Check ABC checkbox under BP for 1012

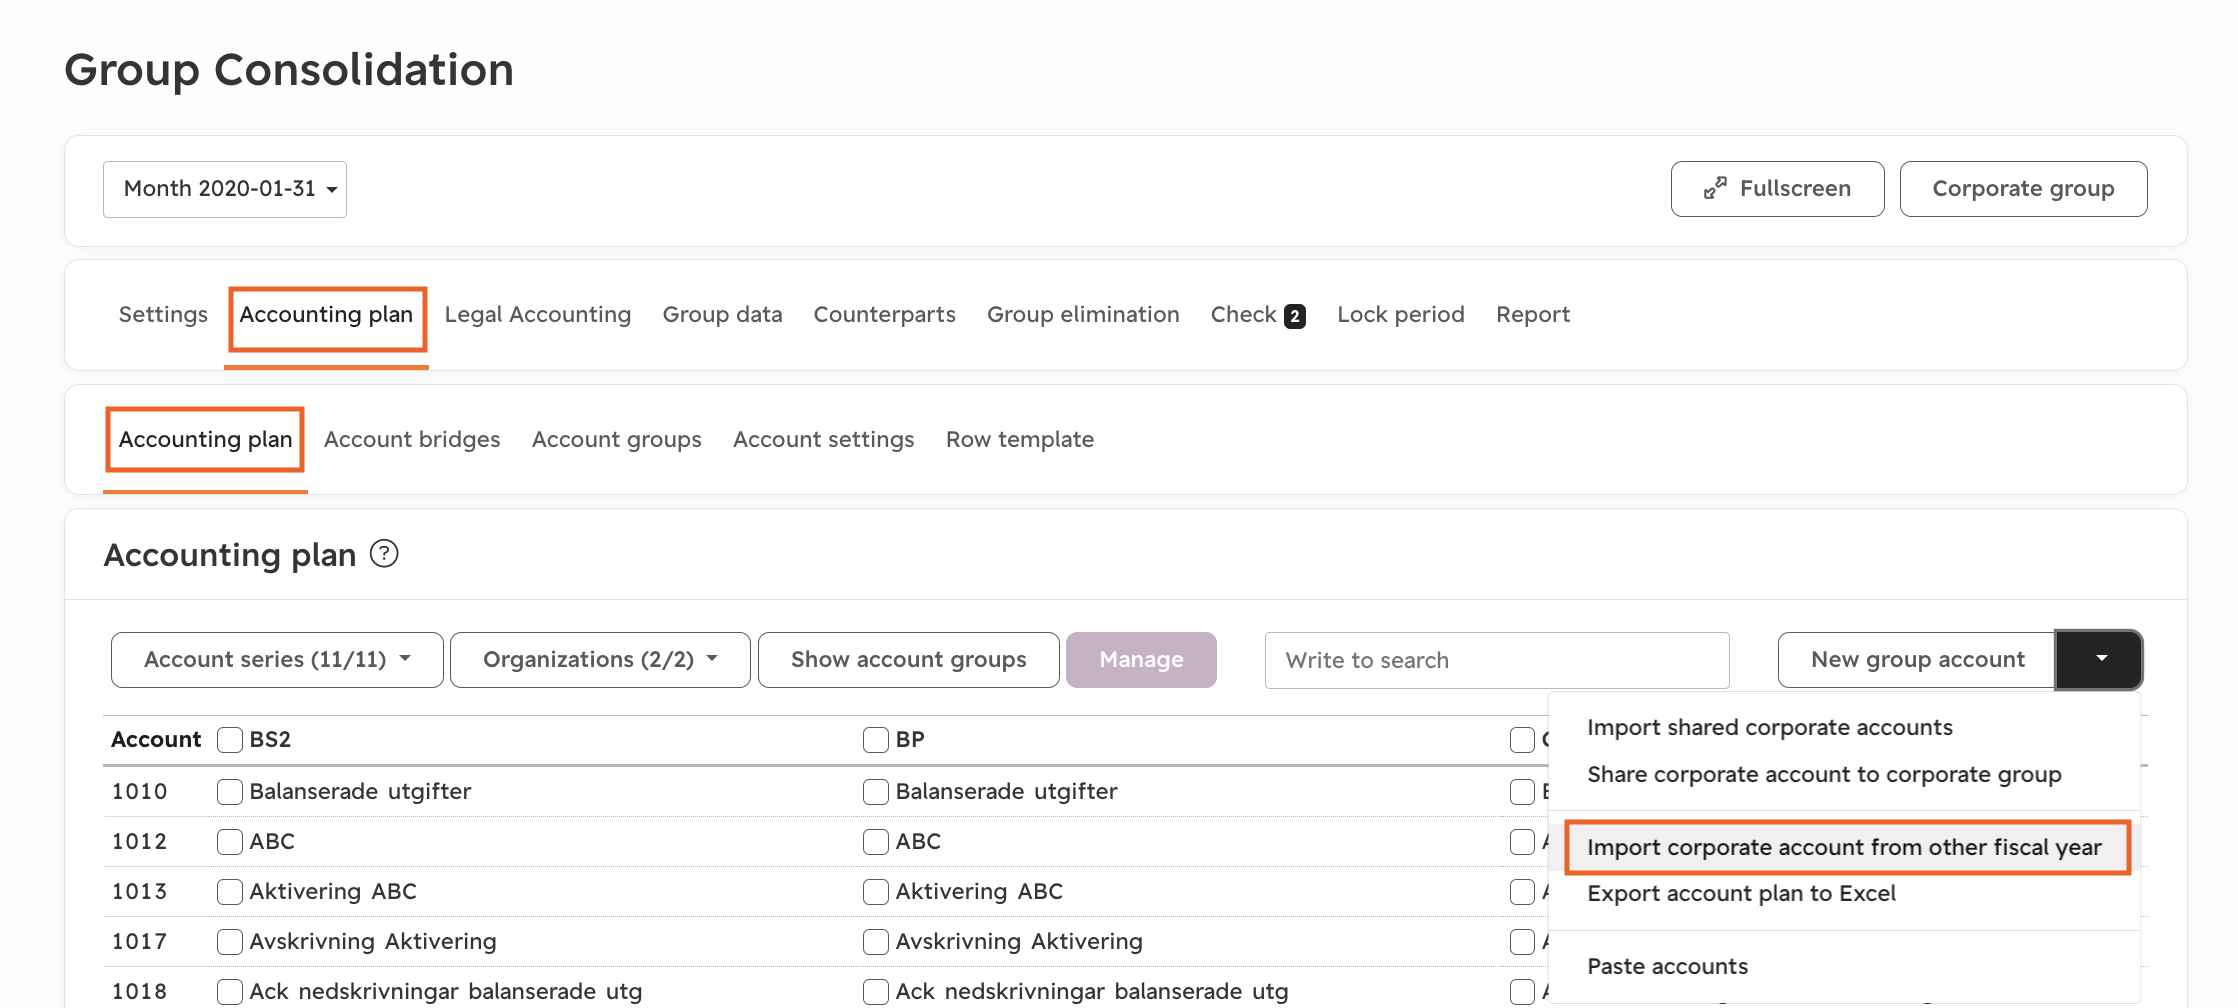tap(876, 842)
